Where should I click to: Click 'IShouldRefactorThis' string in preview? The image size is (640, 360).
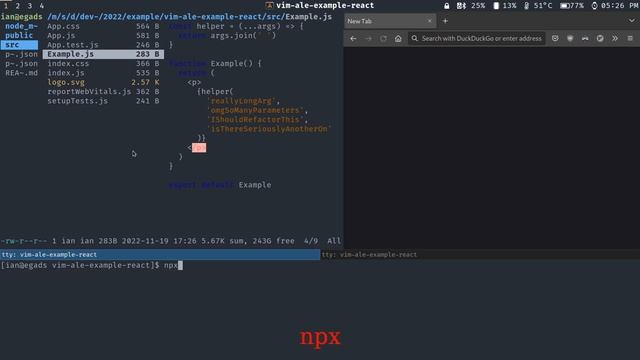[x=257, y=120]
